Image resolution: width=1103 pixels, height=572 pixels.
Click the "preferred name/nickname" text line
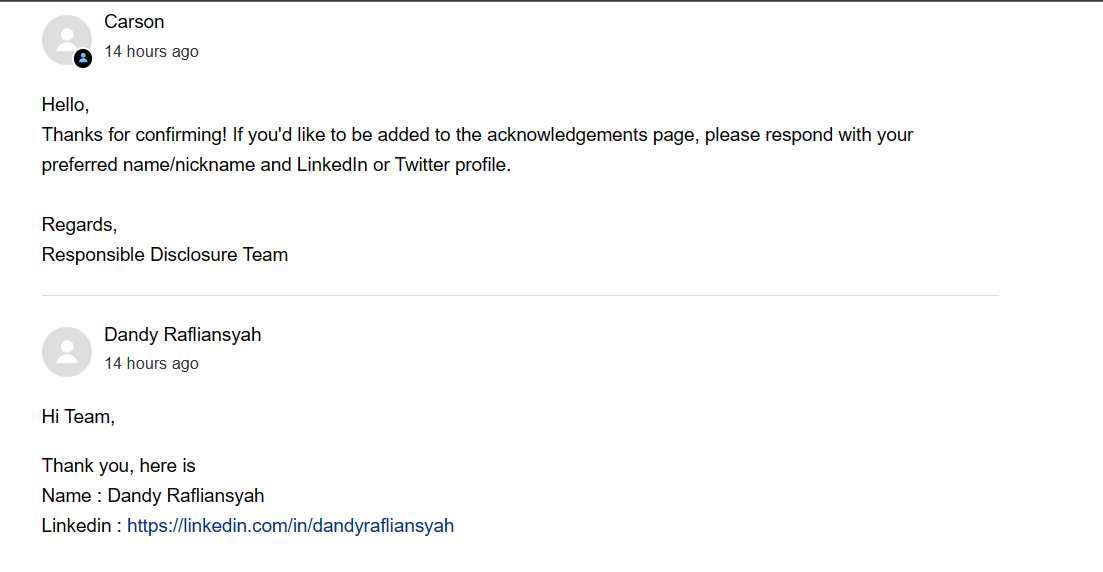(x=148, y=165)
